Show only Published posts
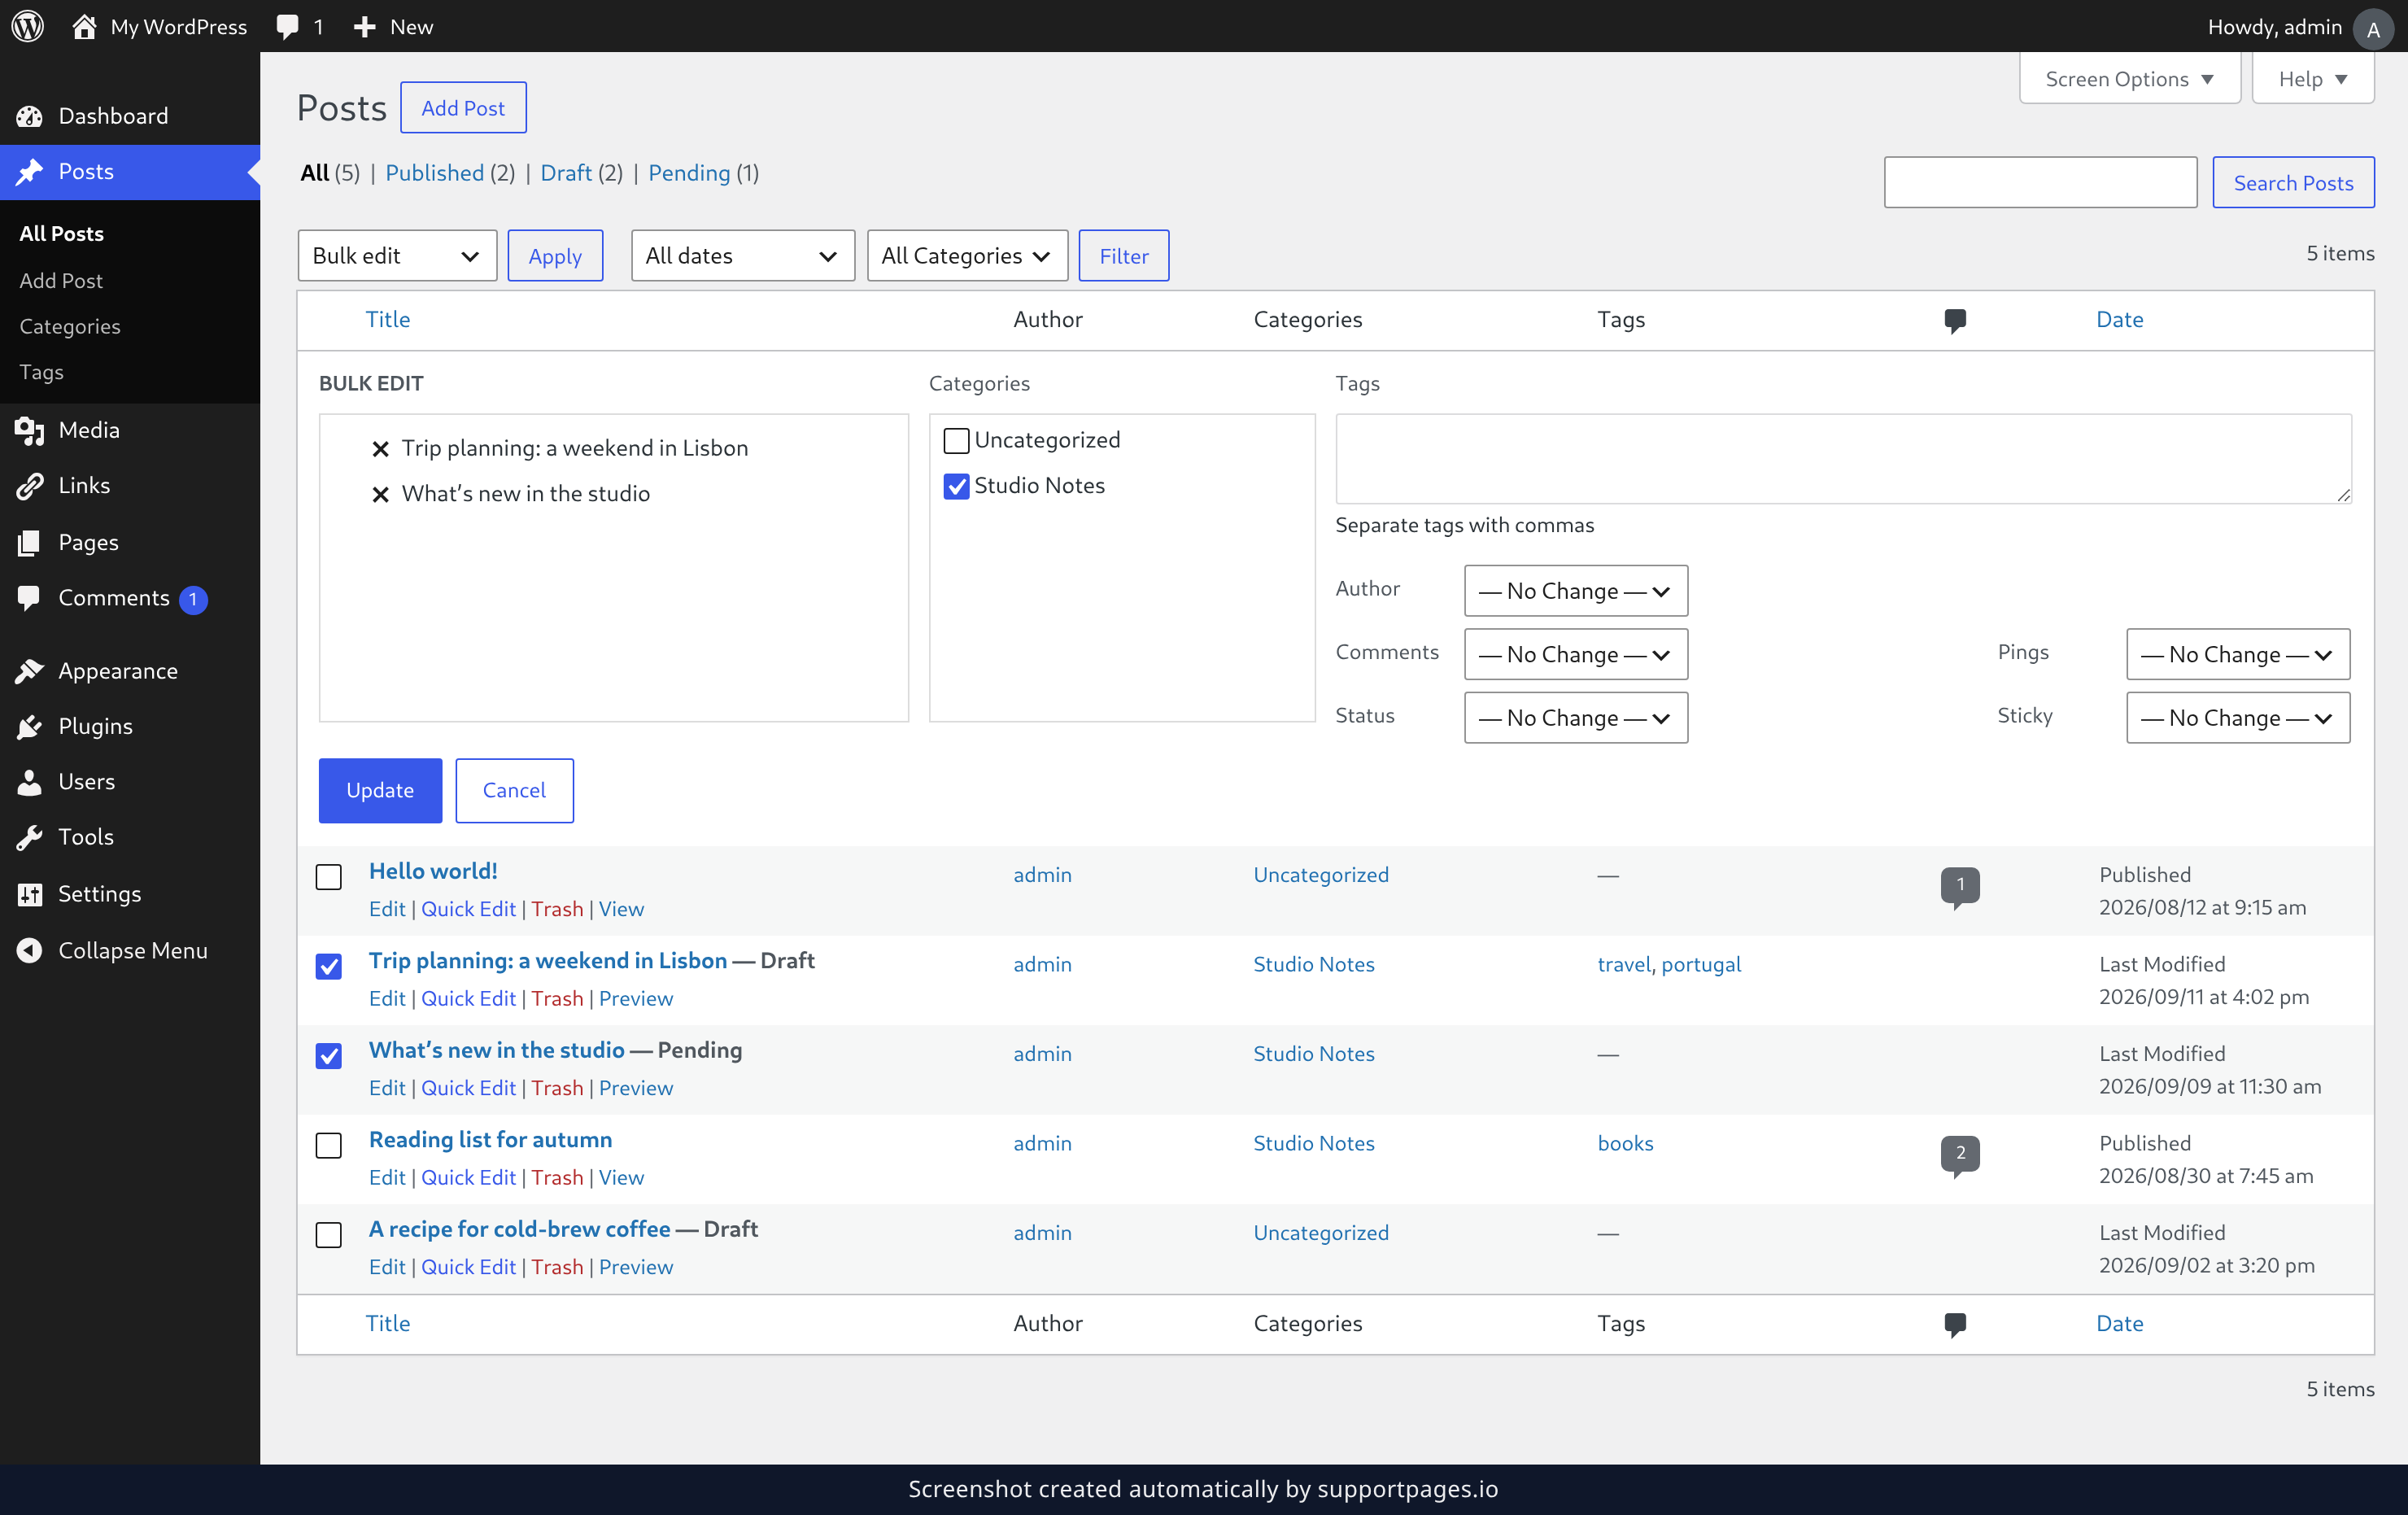The height and width of the screenshot is (1515, 2408). pos(434,173)
